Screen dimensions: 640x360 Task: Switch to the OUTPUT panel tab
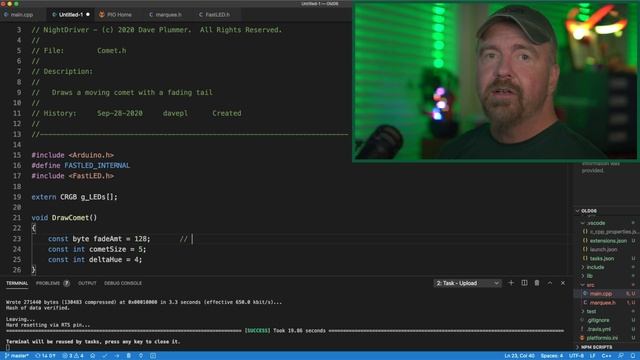87,283
